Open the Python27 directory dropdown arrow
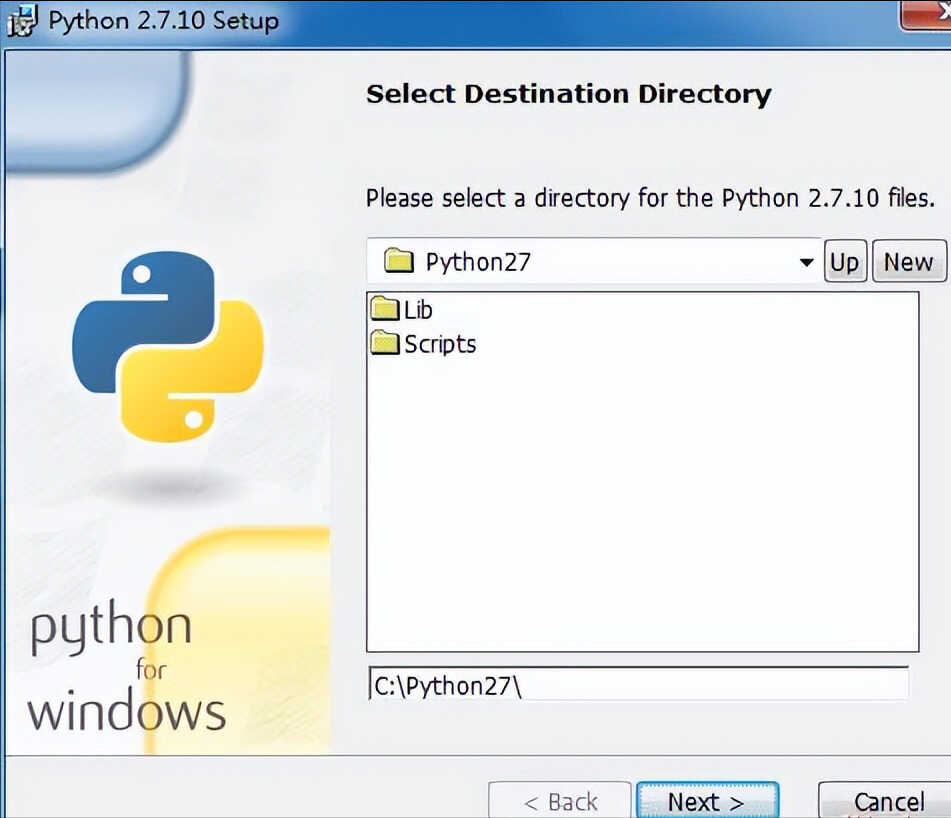Screen dimensions: 951x818 point(806,263)
